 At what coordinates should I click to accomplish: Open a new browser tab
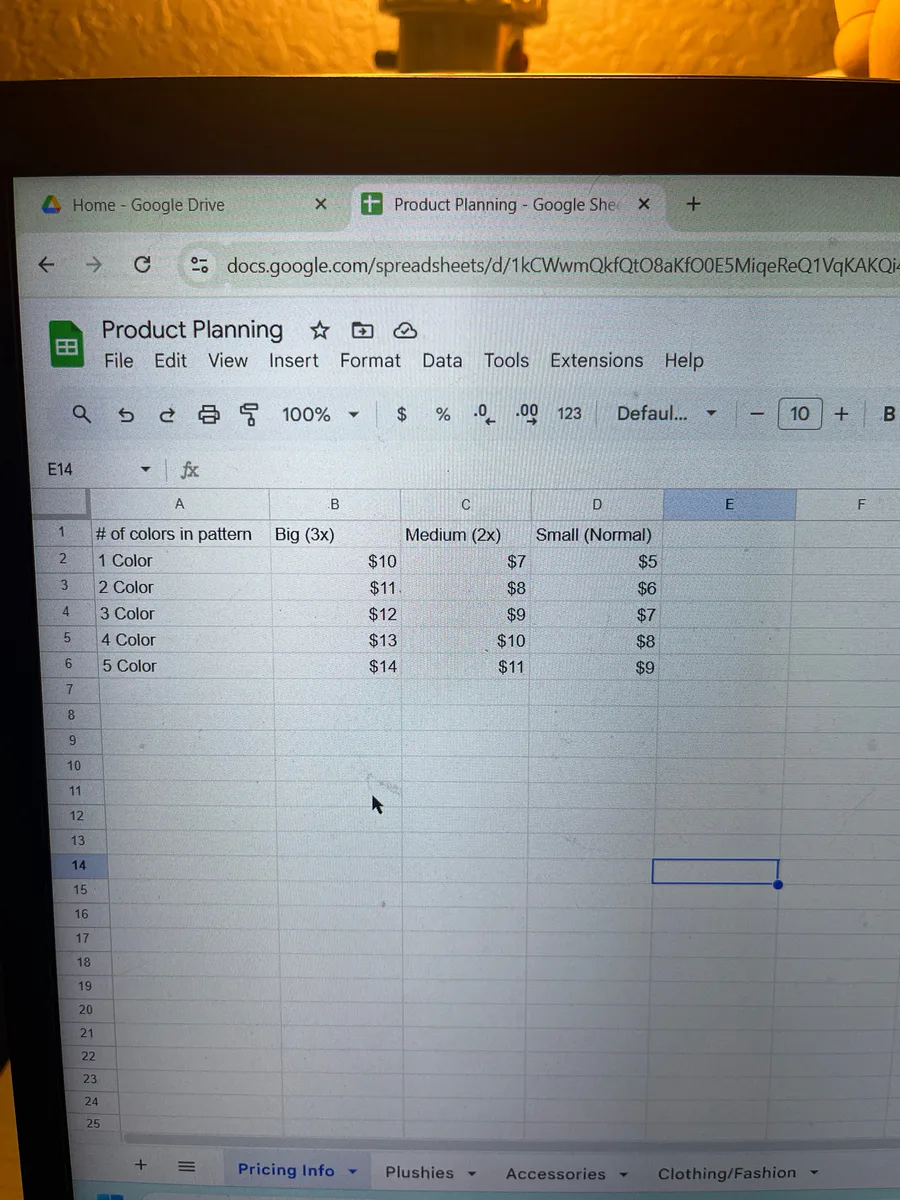pos(694,204)
